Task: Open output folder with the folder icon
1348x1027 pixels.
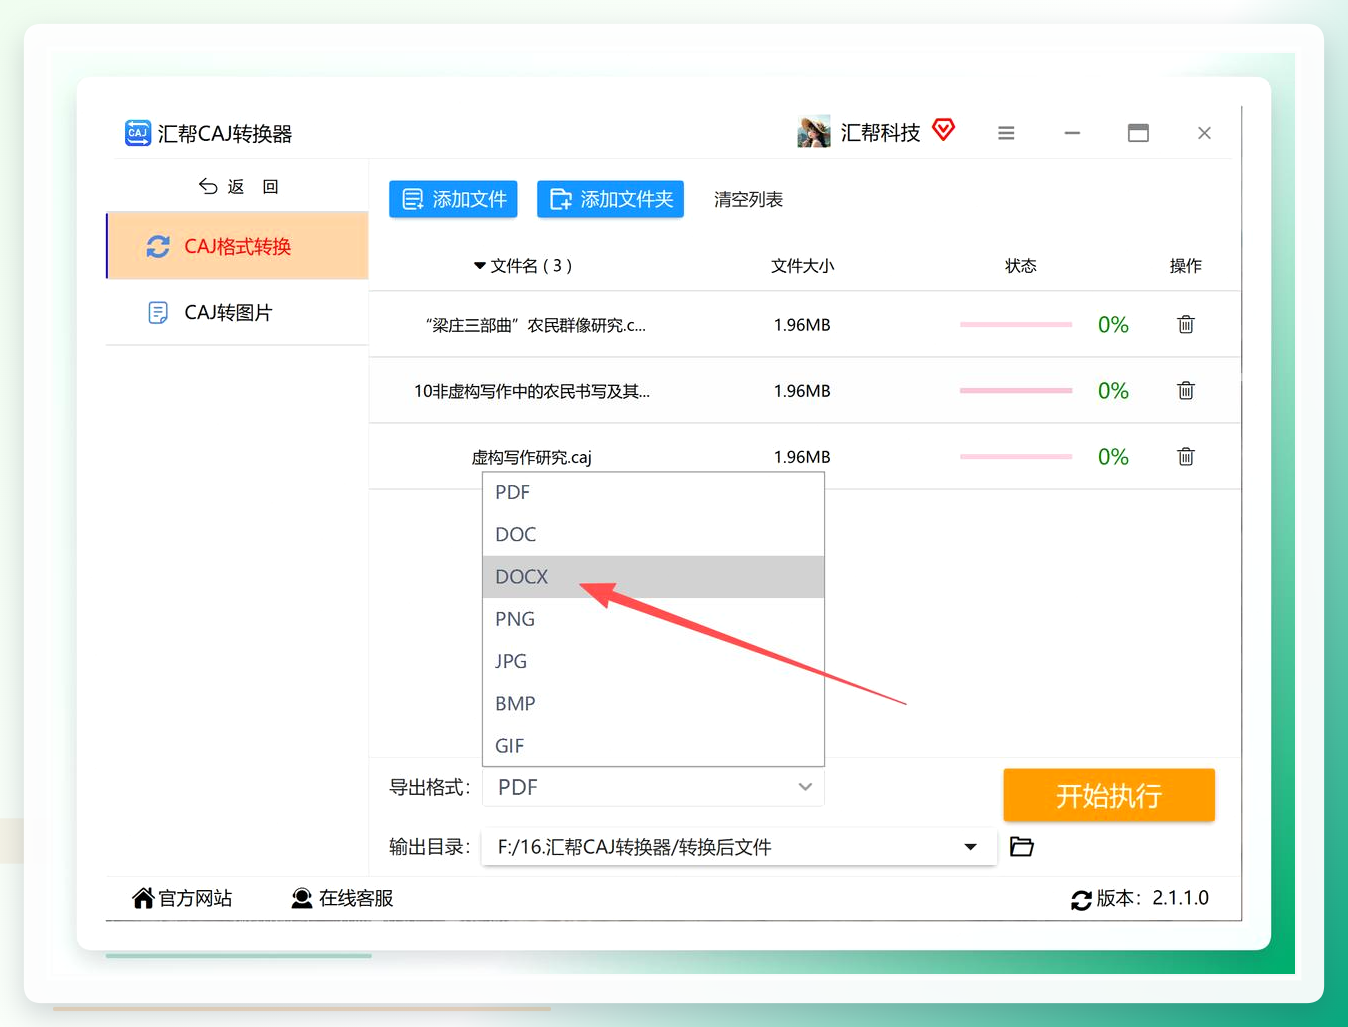Action: [x=1021, y=847]
